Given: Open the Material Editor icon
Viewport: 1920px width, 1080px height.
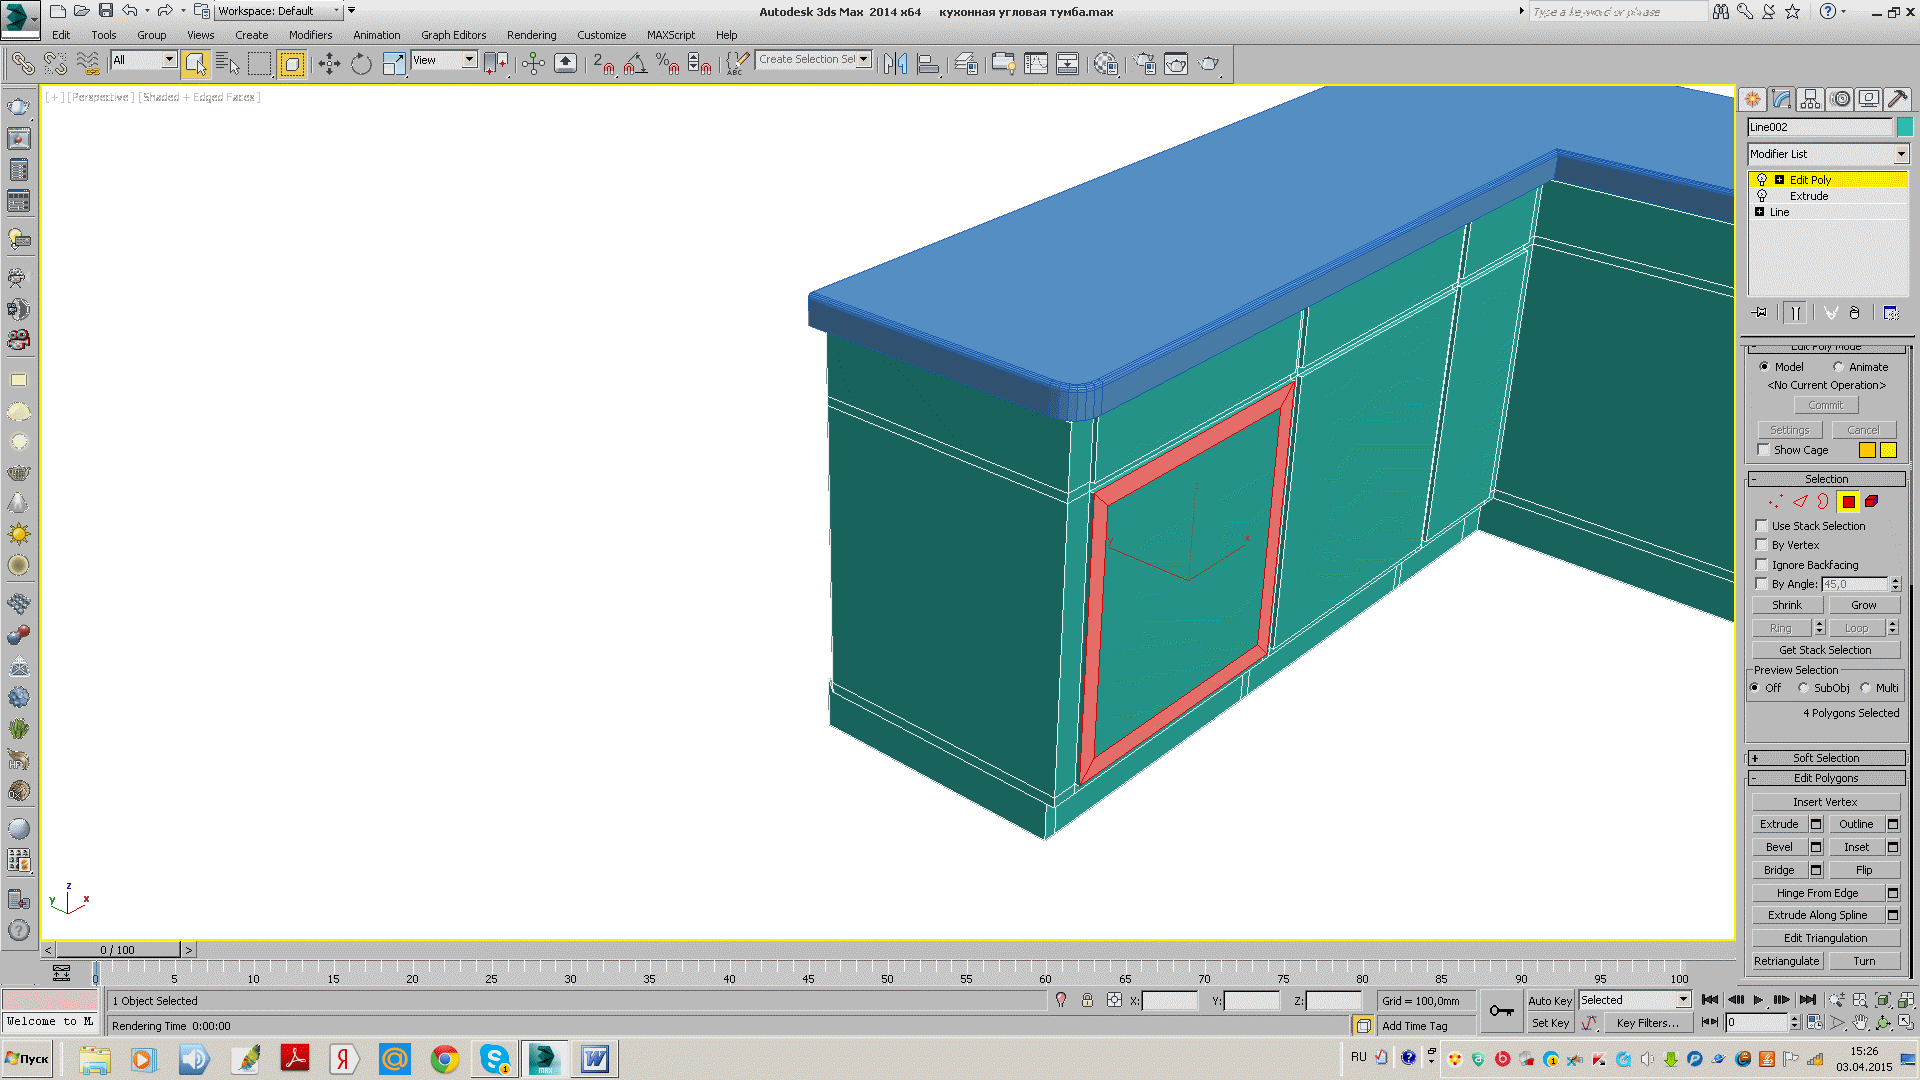Looking at the screenshot, I should pyautogui.click(x=1106, y=64).
